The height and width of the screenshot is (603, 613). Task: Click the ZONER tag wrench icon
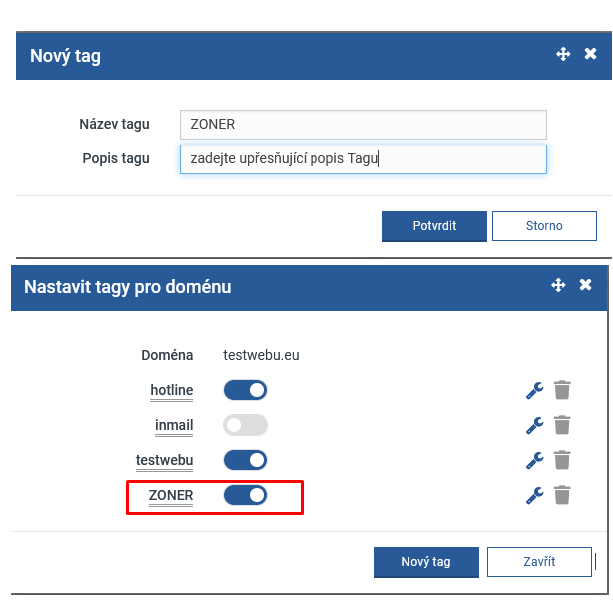pyautogui.click(x=534, y=495)
